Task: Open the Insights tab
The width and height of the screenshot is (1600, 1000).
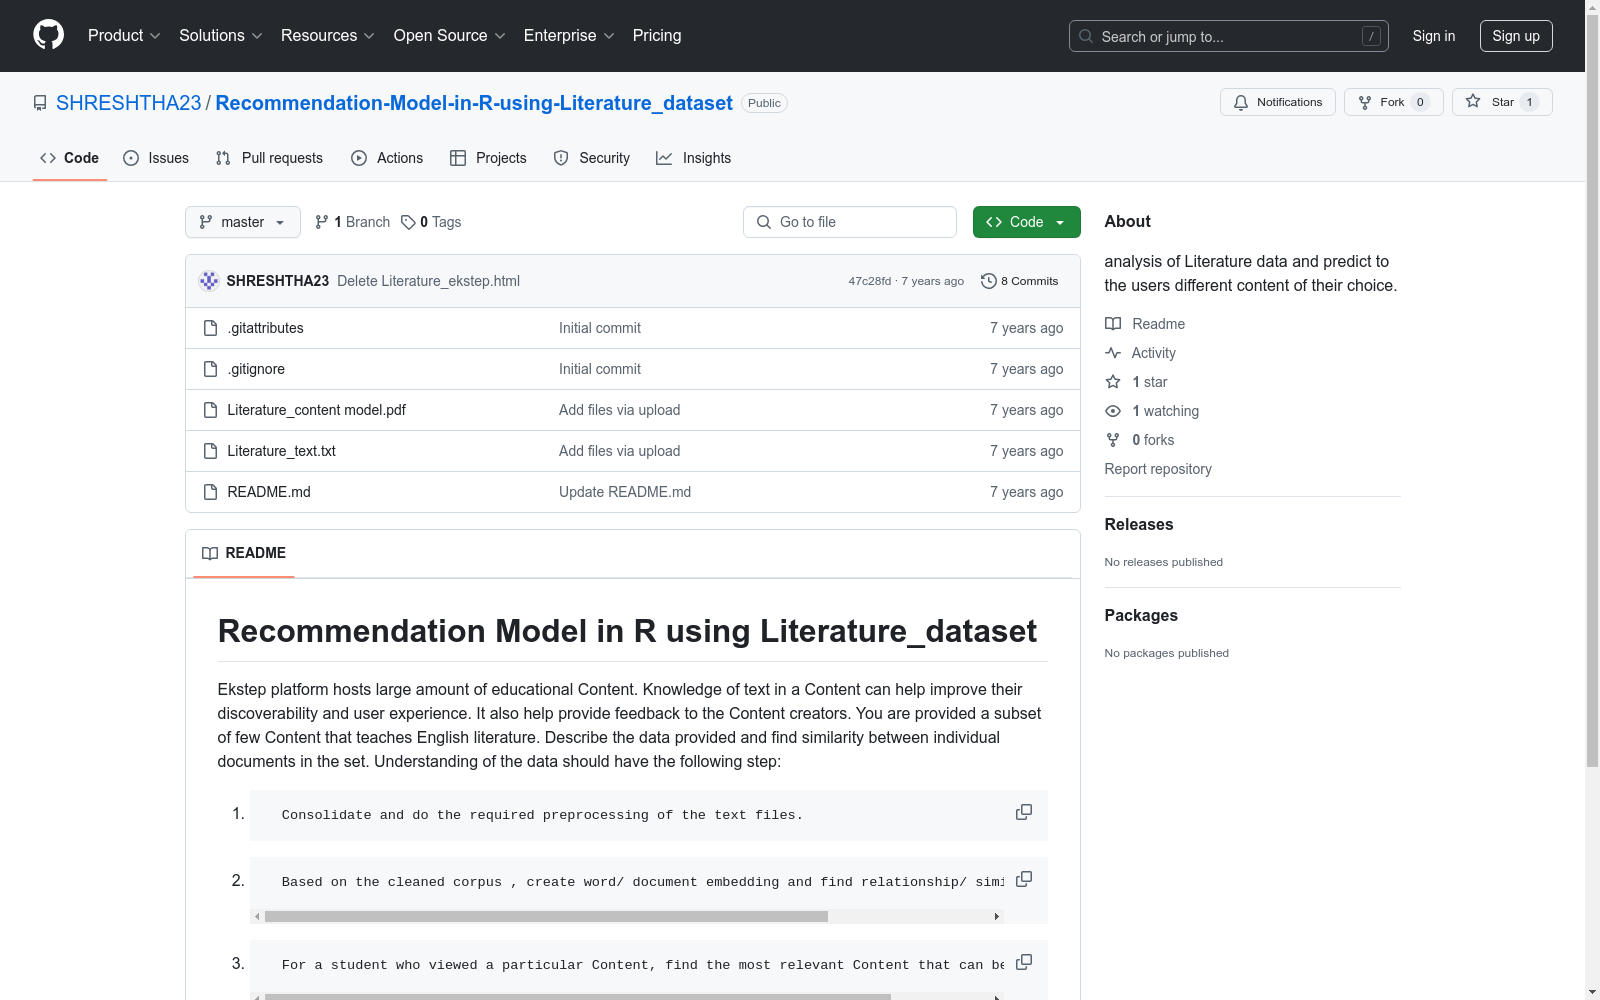Action: 694,158
